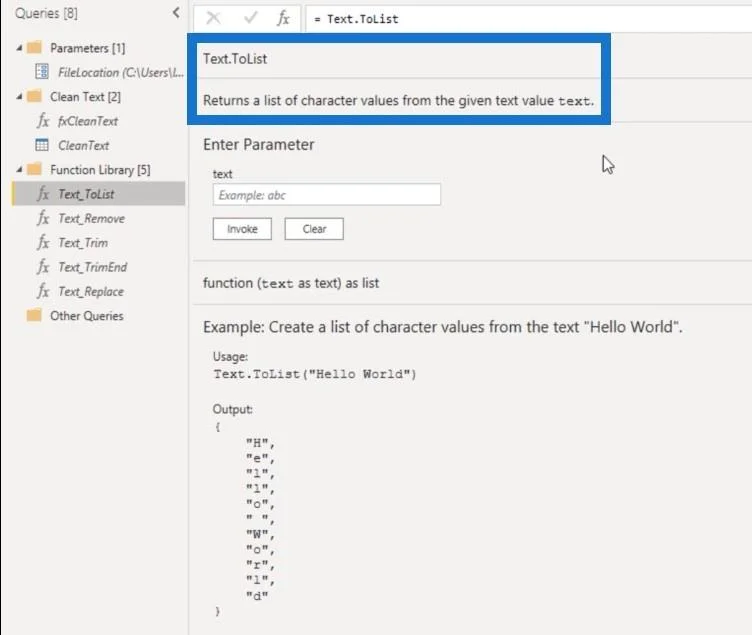The height and width of the screenshot is (635, 752).
Task: Click the Clean Text folder icon
Action: [x=34, y=96]
